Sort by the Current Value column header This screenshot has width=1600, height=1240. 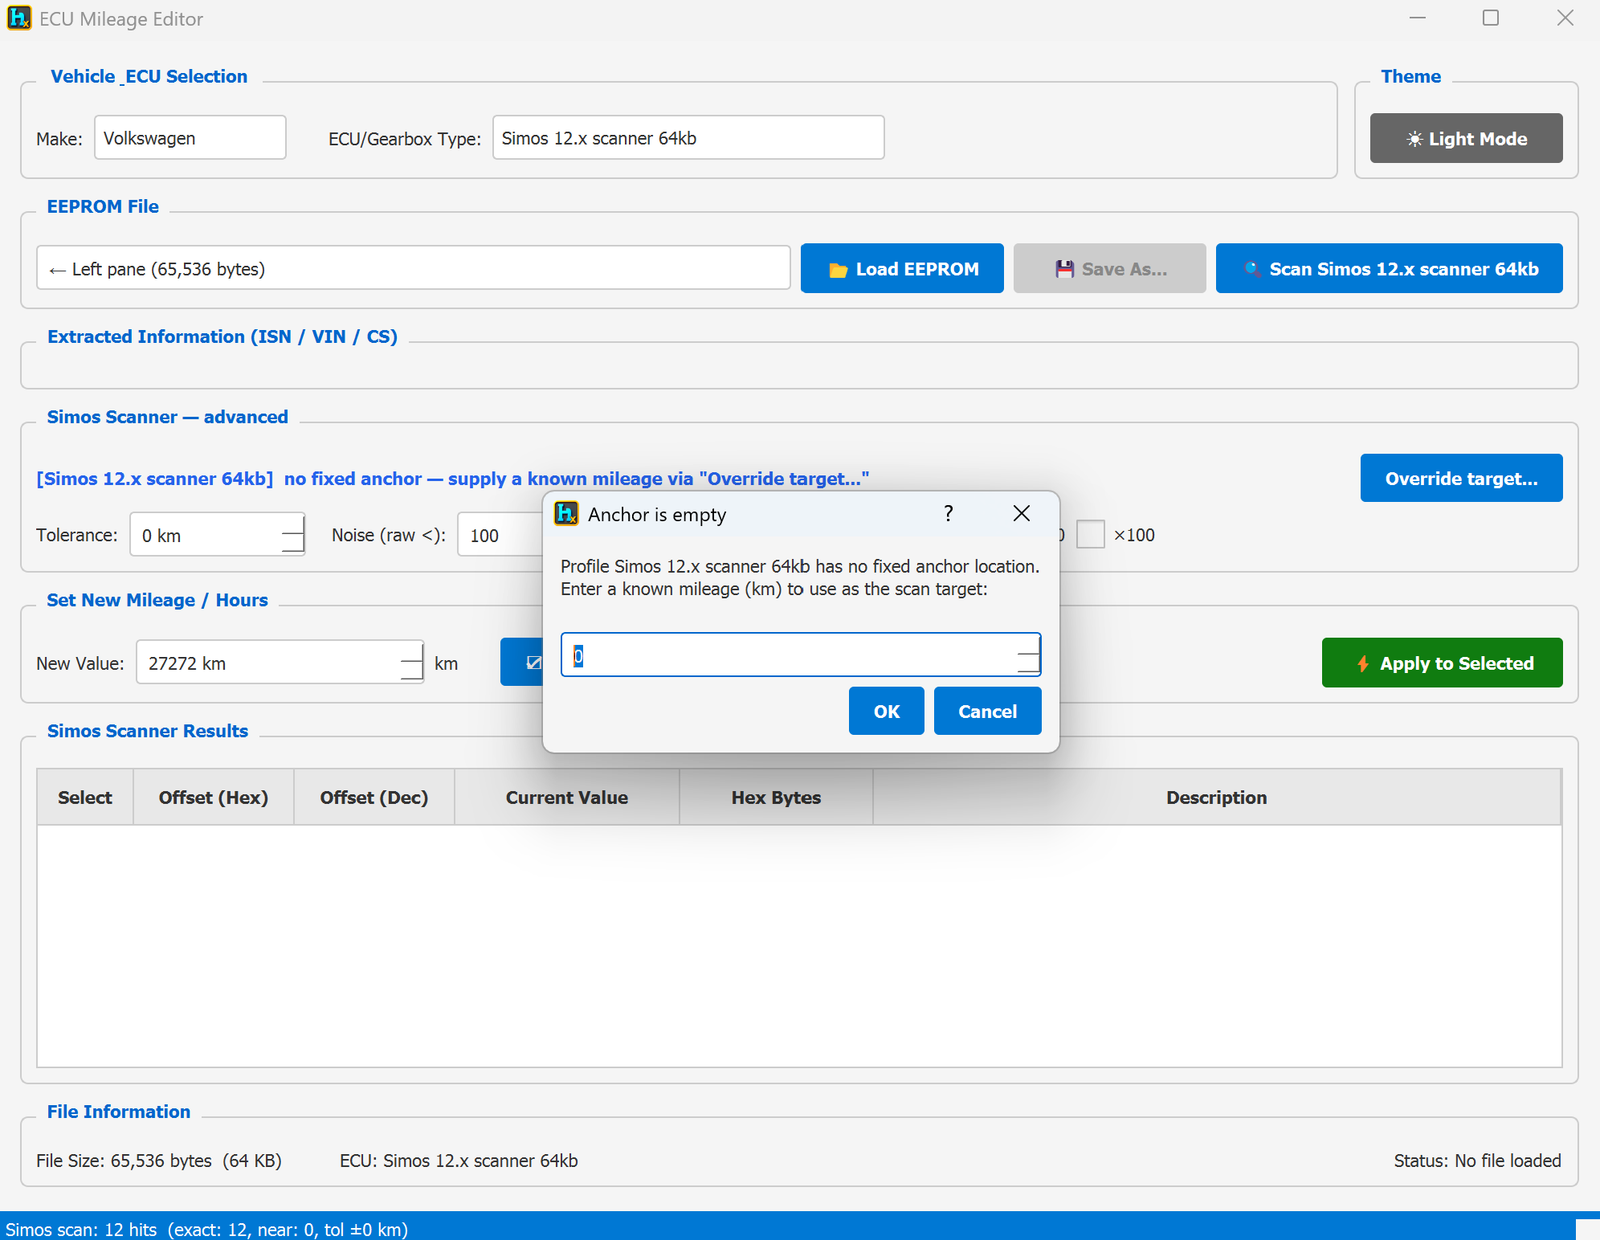tap(567, 797)
